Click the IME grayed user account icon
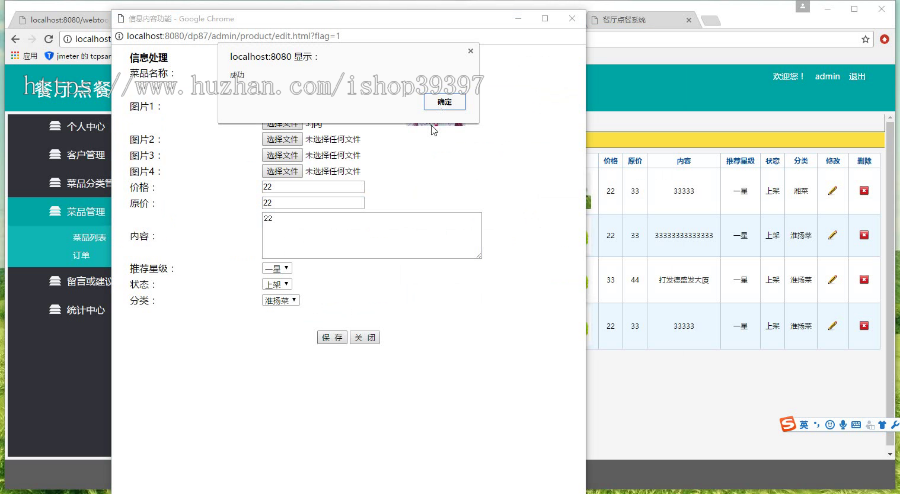The height and width of the screenshot is (494, 900). point(870,425)
